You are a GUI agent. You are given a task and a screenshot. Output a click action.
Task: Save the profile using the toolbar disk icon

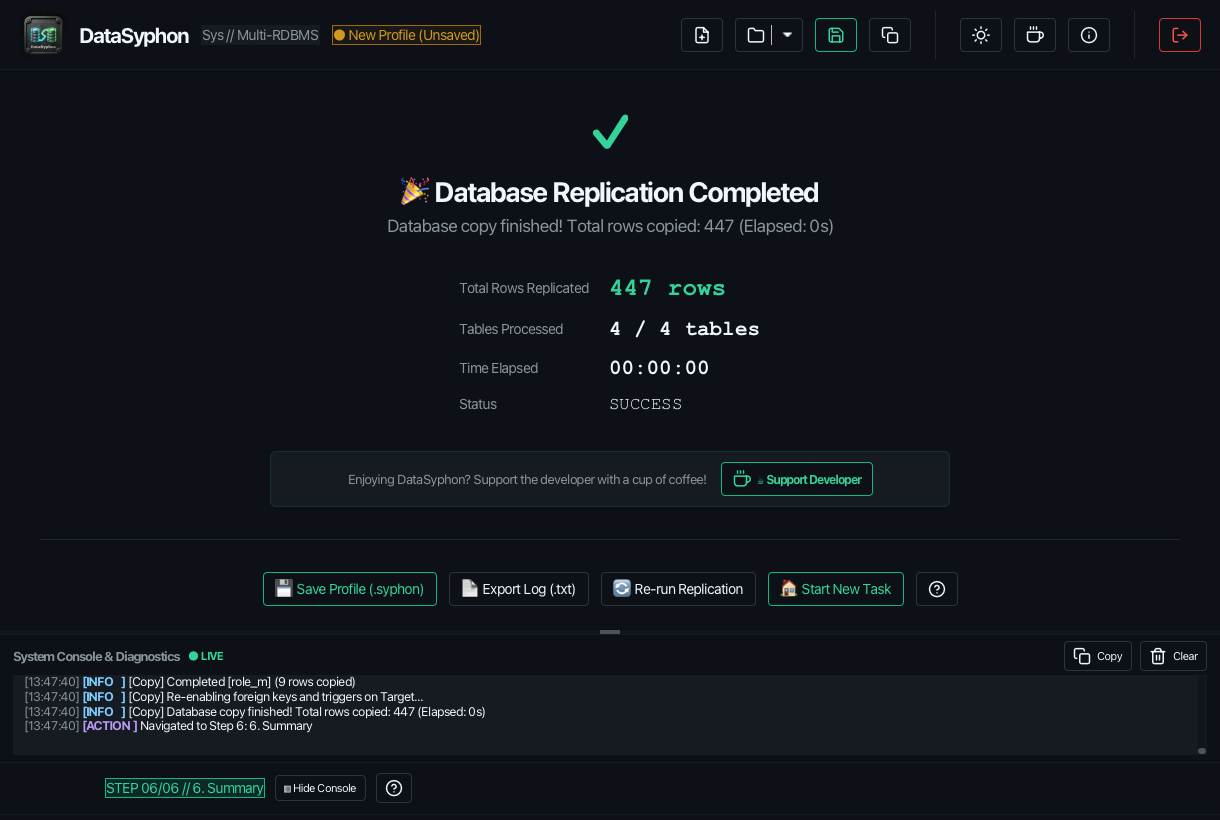click(836, 35)
